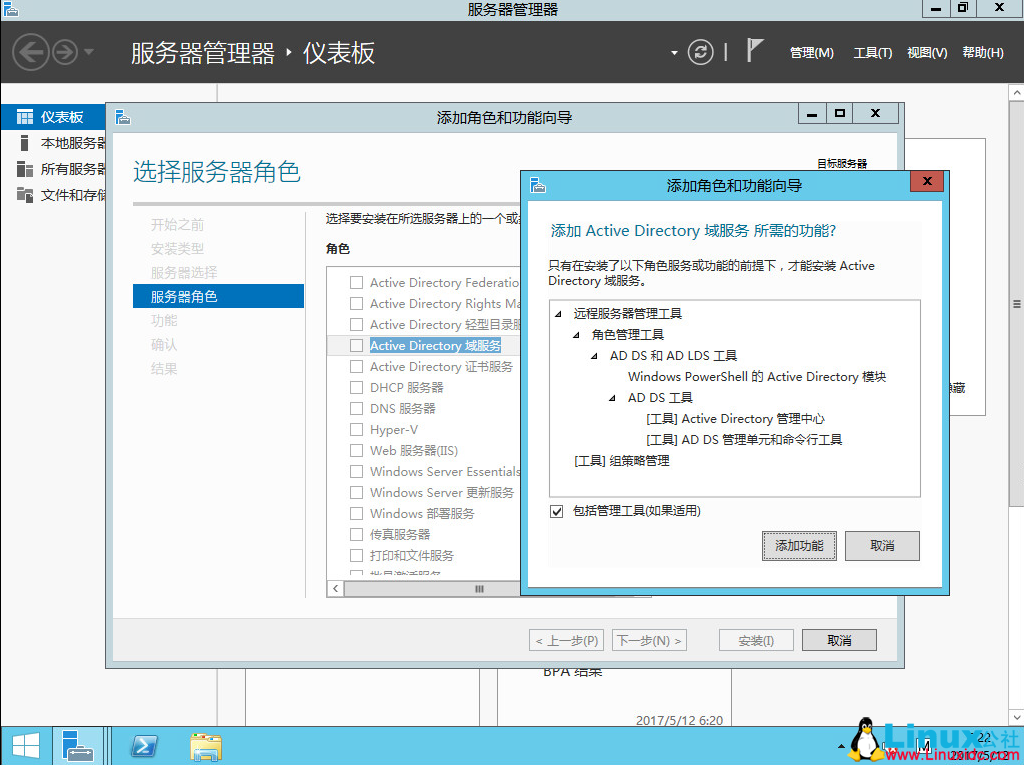Enable the DNS 服务器 role
1024x765 pixels.
356,408
